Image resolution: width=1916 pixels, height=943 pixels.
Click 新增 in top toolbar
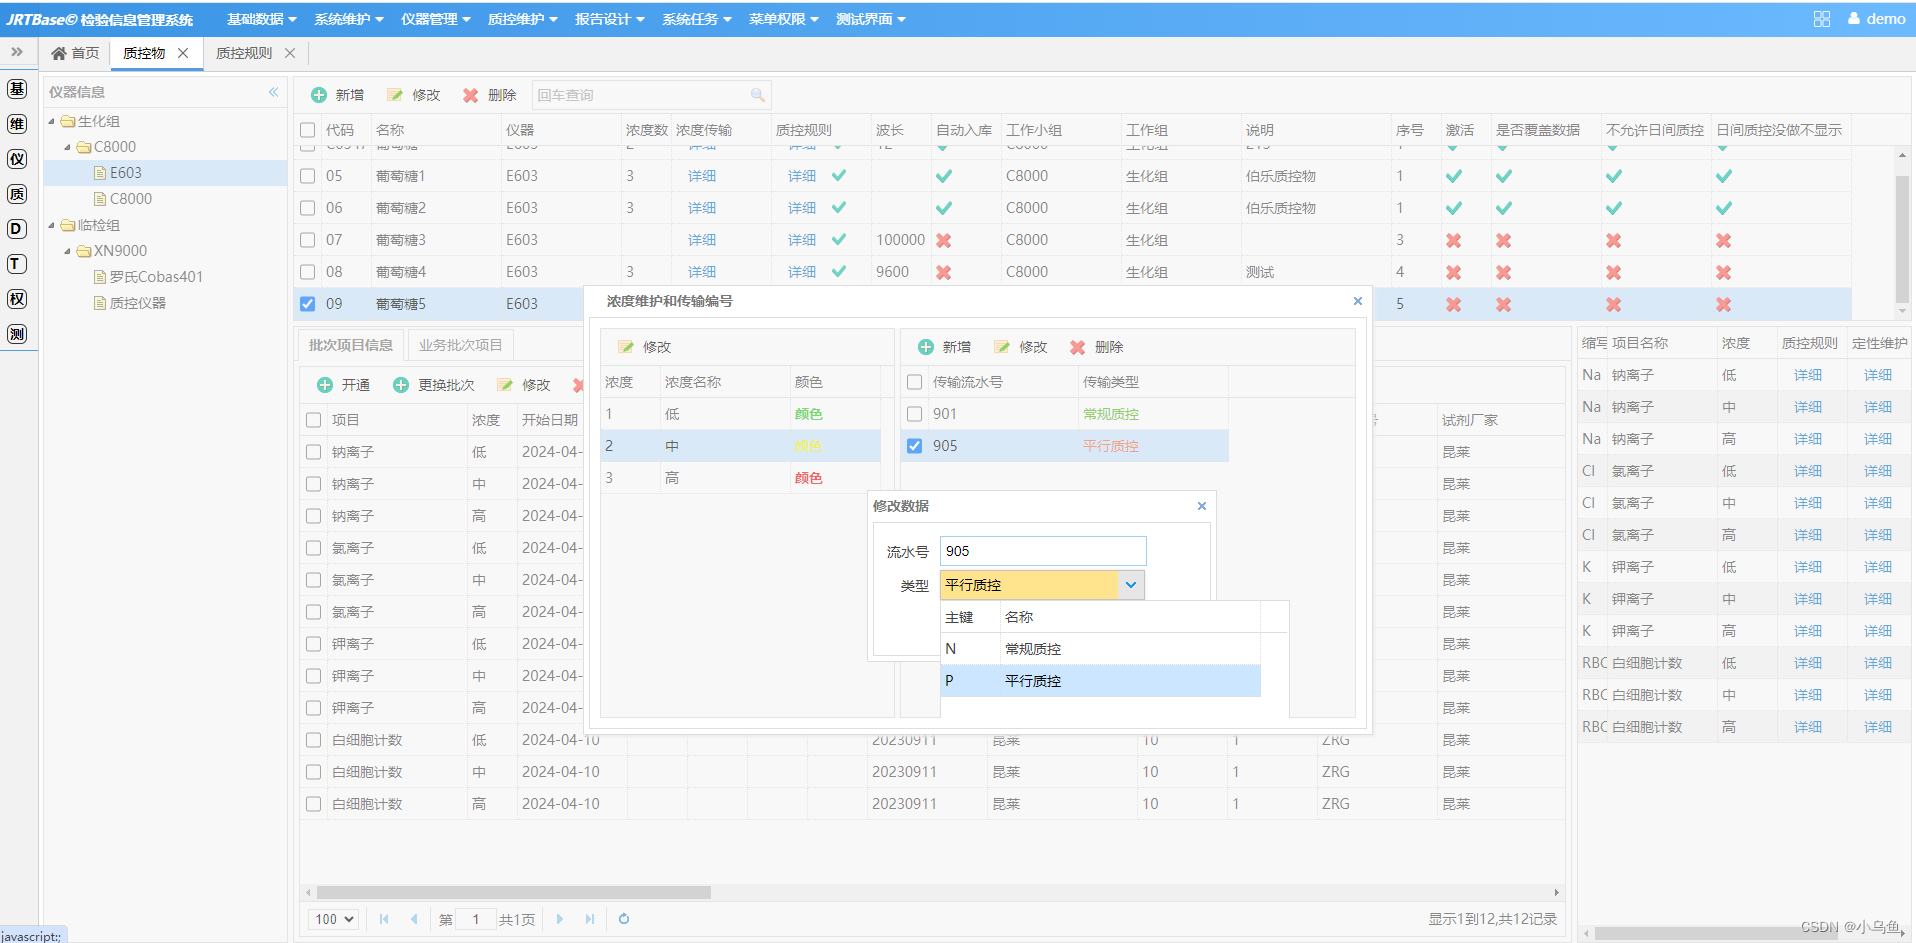pyautogui.click(x=338, y=95)
